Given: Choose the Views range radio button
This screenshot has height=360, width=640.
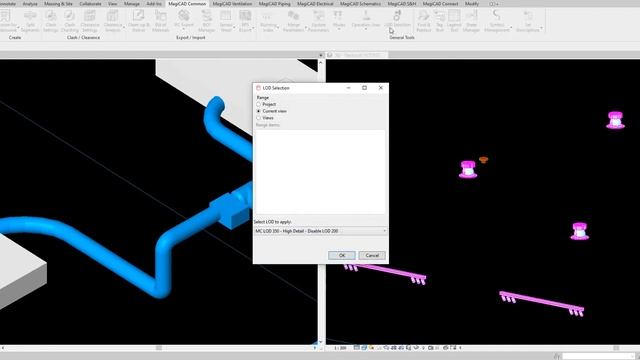Looking at the screenshot, I should (x=258, y=118).
